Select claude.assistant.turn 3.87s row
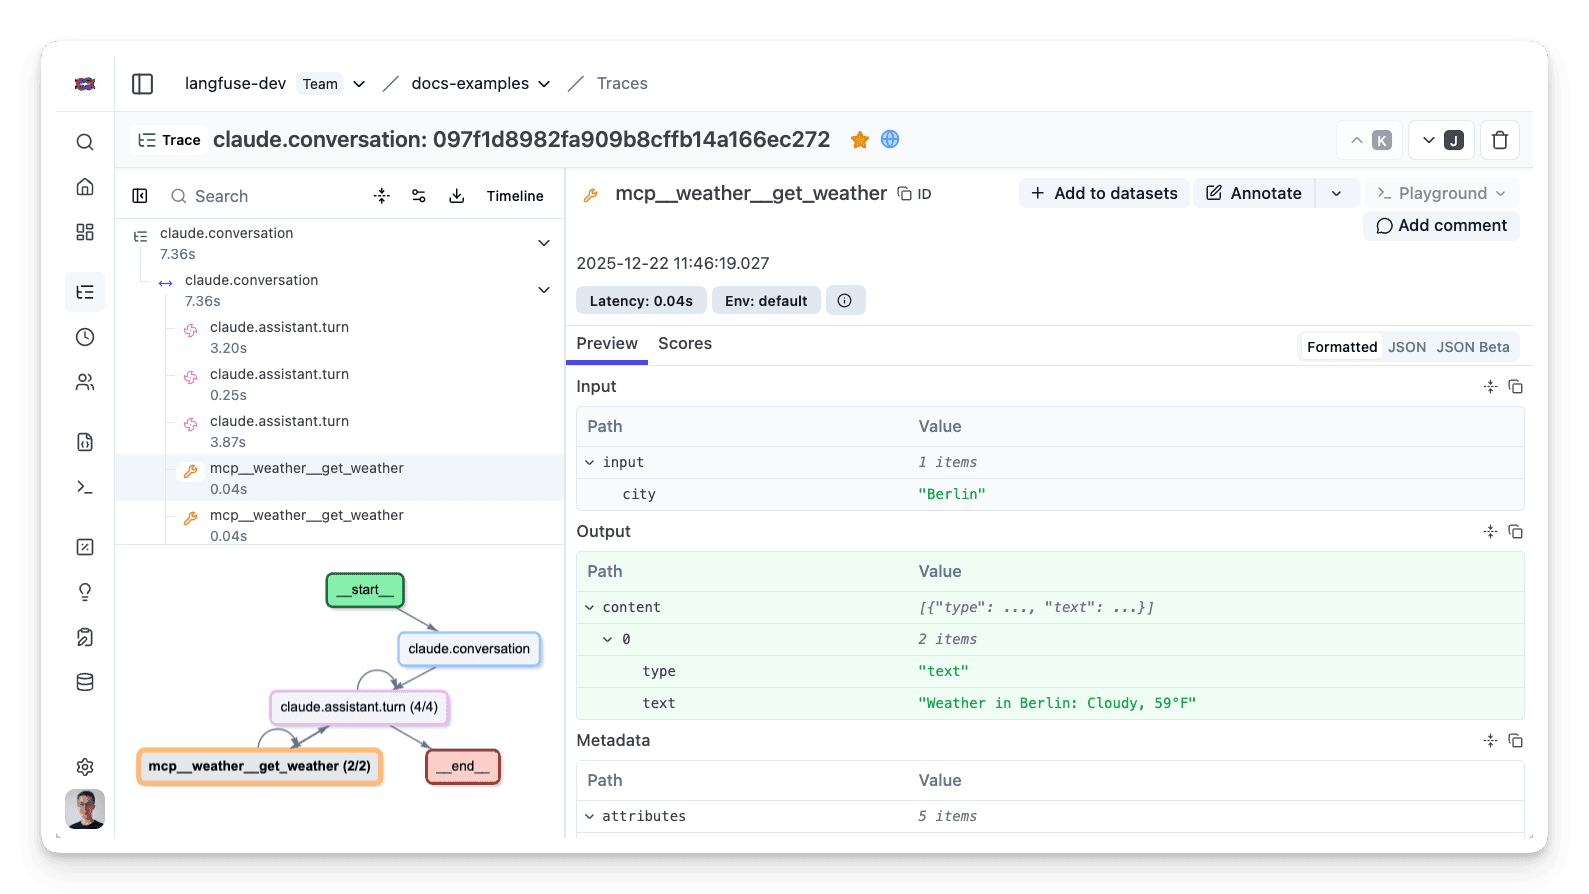The image size is (1589, 894). pyautogui.click(x=340, y=431)
